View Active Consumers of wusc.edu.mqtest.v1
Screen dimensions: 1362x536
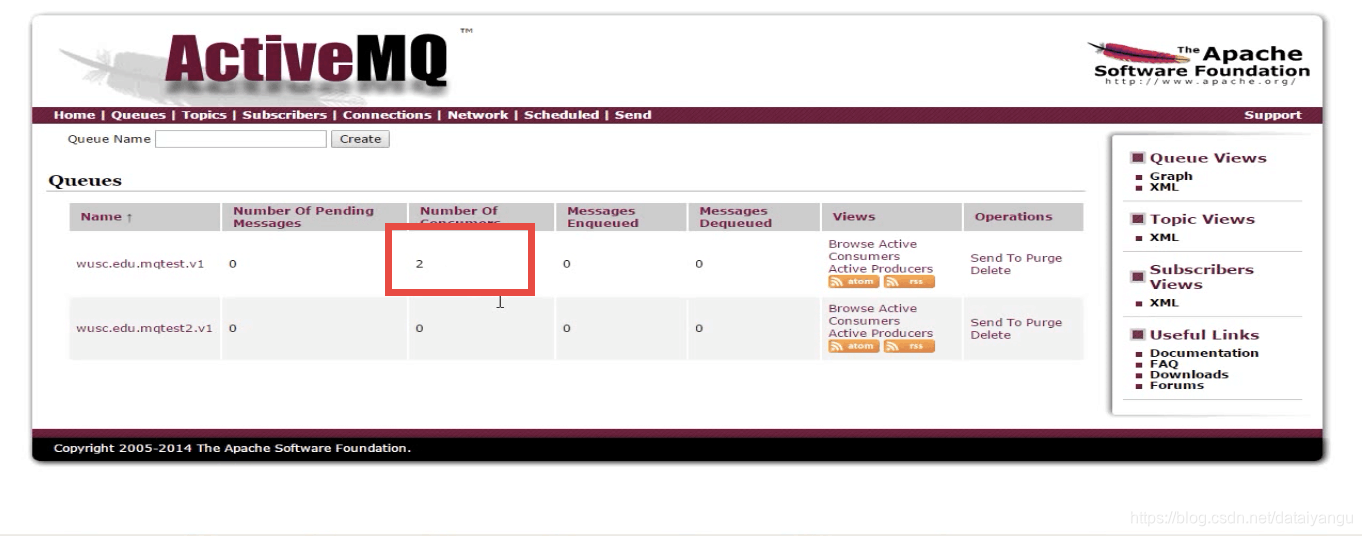point(873,250)
